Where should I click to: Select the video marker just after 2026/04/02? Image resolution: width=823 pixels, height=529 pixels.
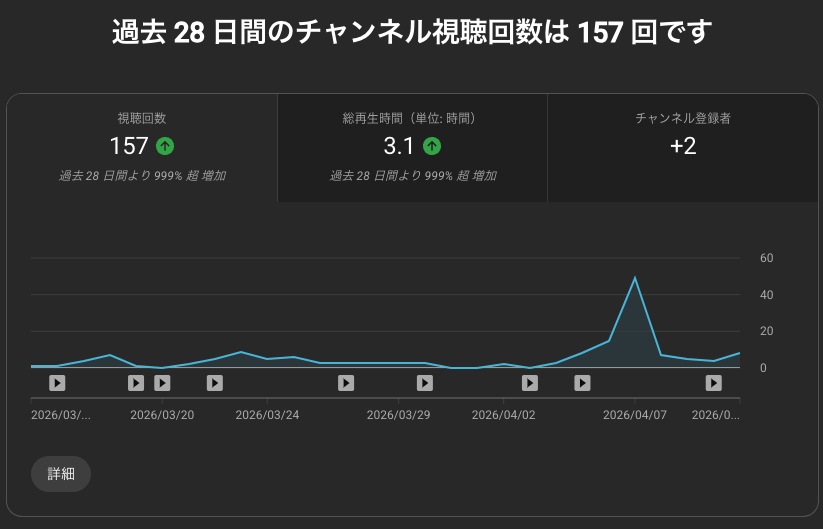pyautogui.click(x=530, y=382)
